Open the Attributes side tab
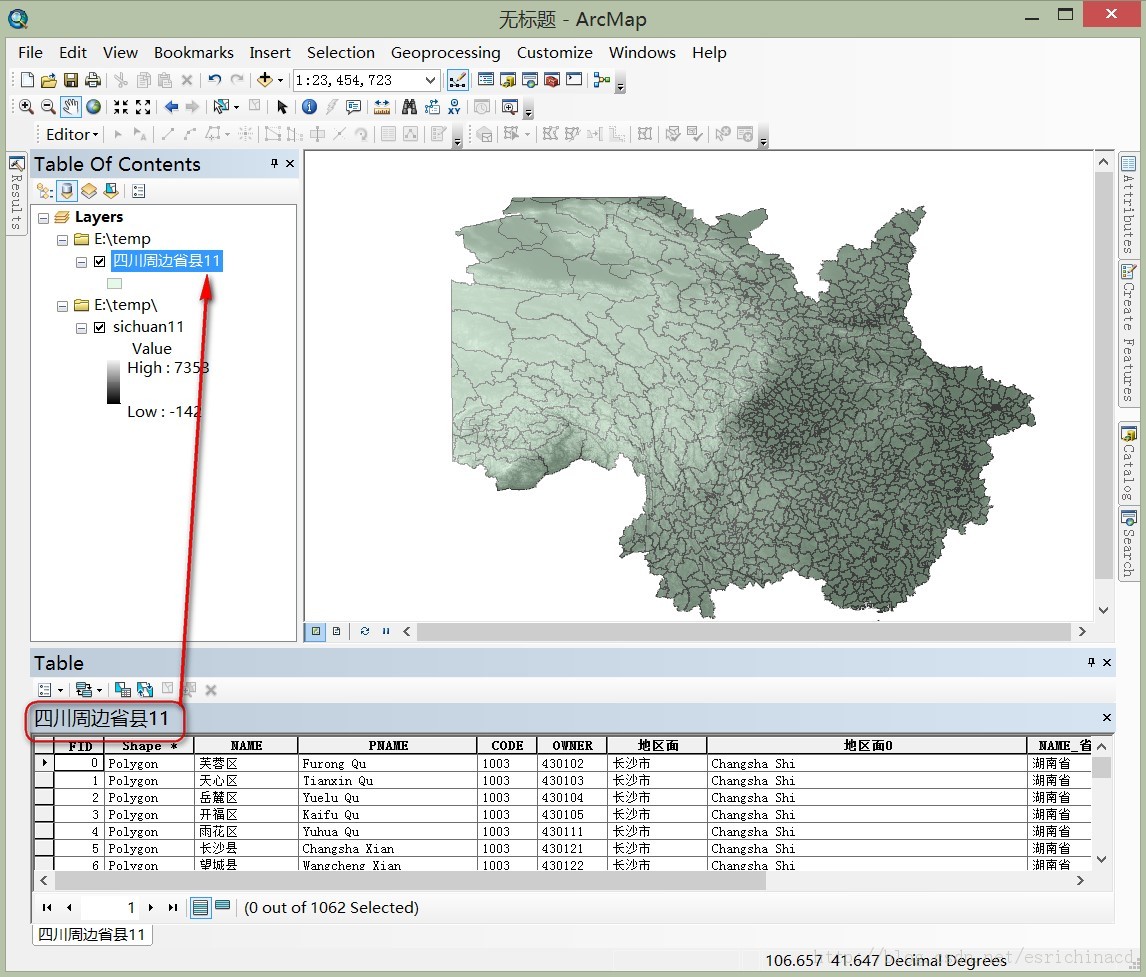 click(1128, 205)
